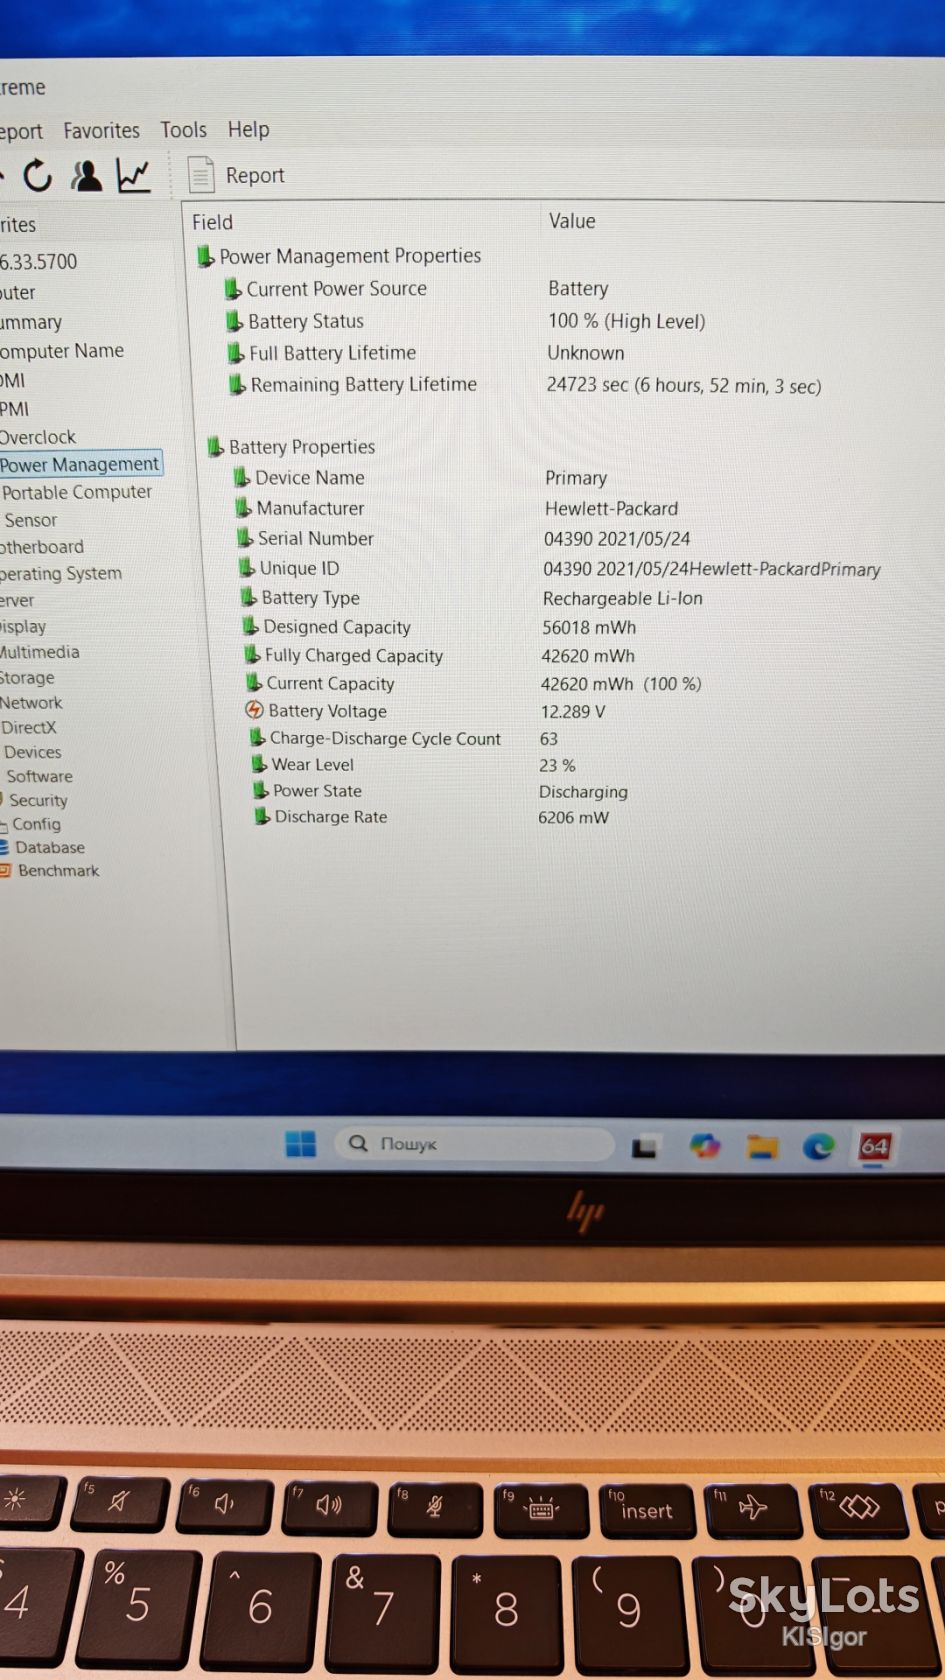945x1680 pixels.
Task: Select the '12.289 V' voltage value
Action: coord(572,712)
